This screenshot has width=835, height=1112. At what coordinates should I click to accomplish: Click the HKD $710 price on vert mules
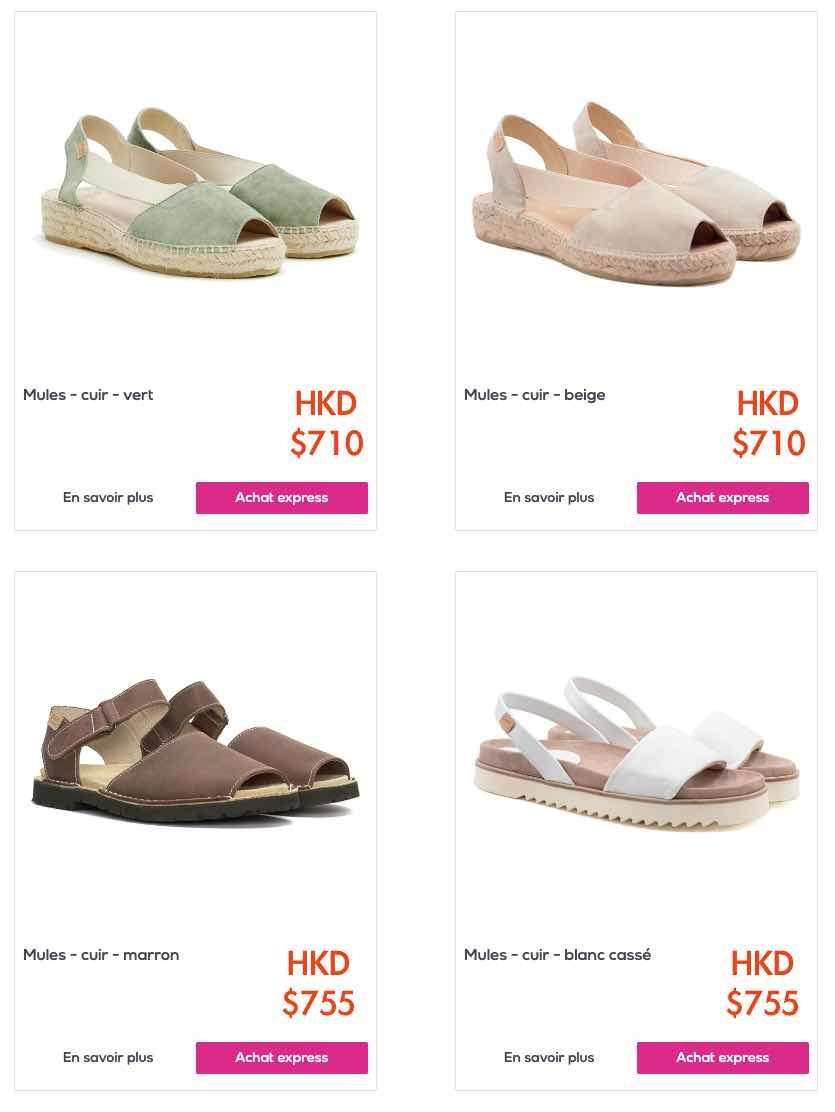(326, 423)
